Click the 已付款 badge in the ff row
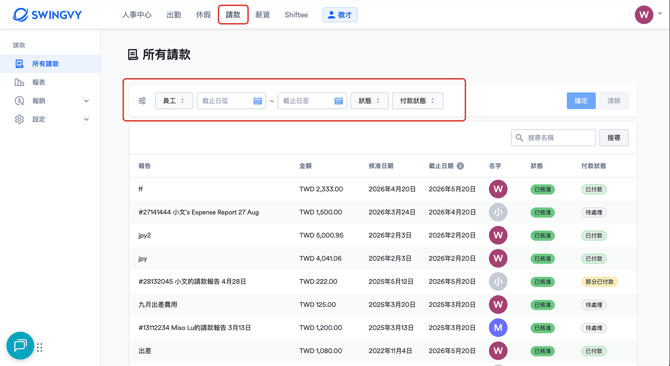Image resolution: width=670 pixels, height=366 pixels. pyautogui.click(x=594, y=189)
